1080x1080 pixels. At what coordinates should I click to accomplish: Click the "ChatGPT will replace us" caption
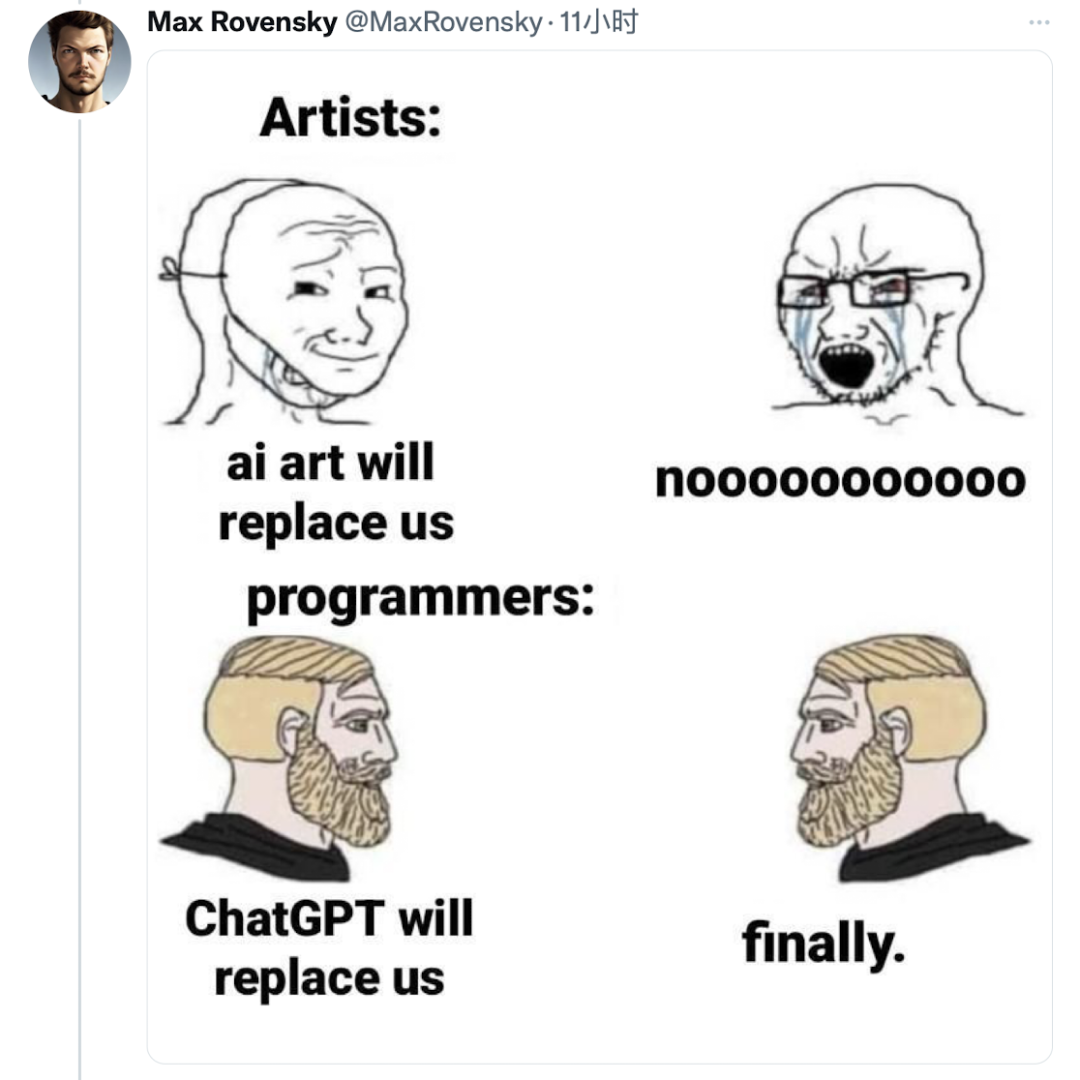pos(330,947)
